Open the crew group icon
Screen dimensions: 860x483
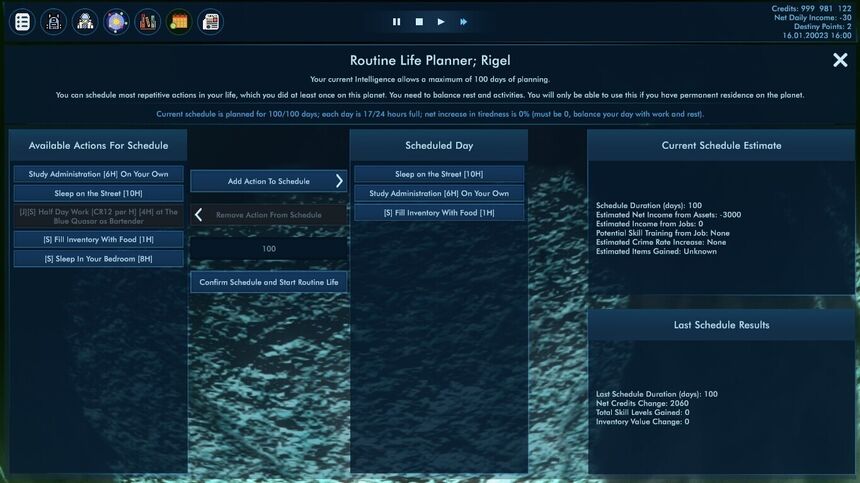click(x=84, y=22)
